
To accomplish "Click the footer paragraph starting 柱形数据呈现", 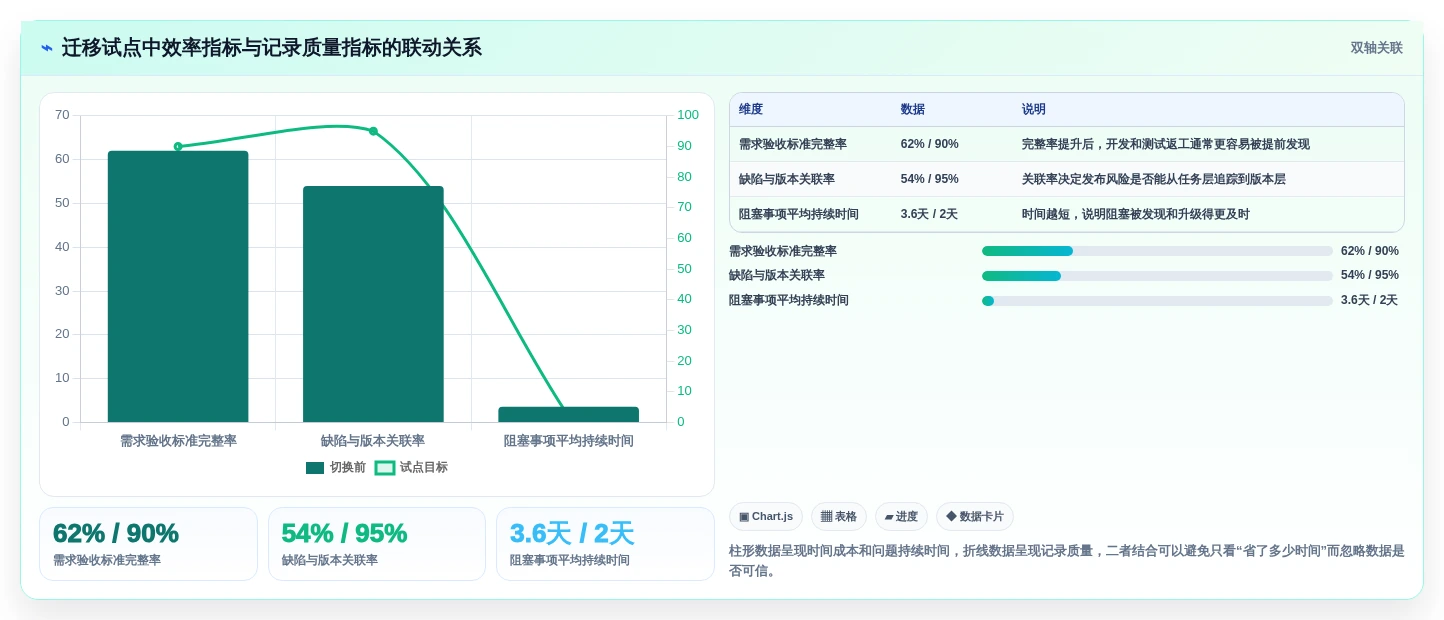I will point(1067,560).
